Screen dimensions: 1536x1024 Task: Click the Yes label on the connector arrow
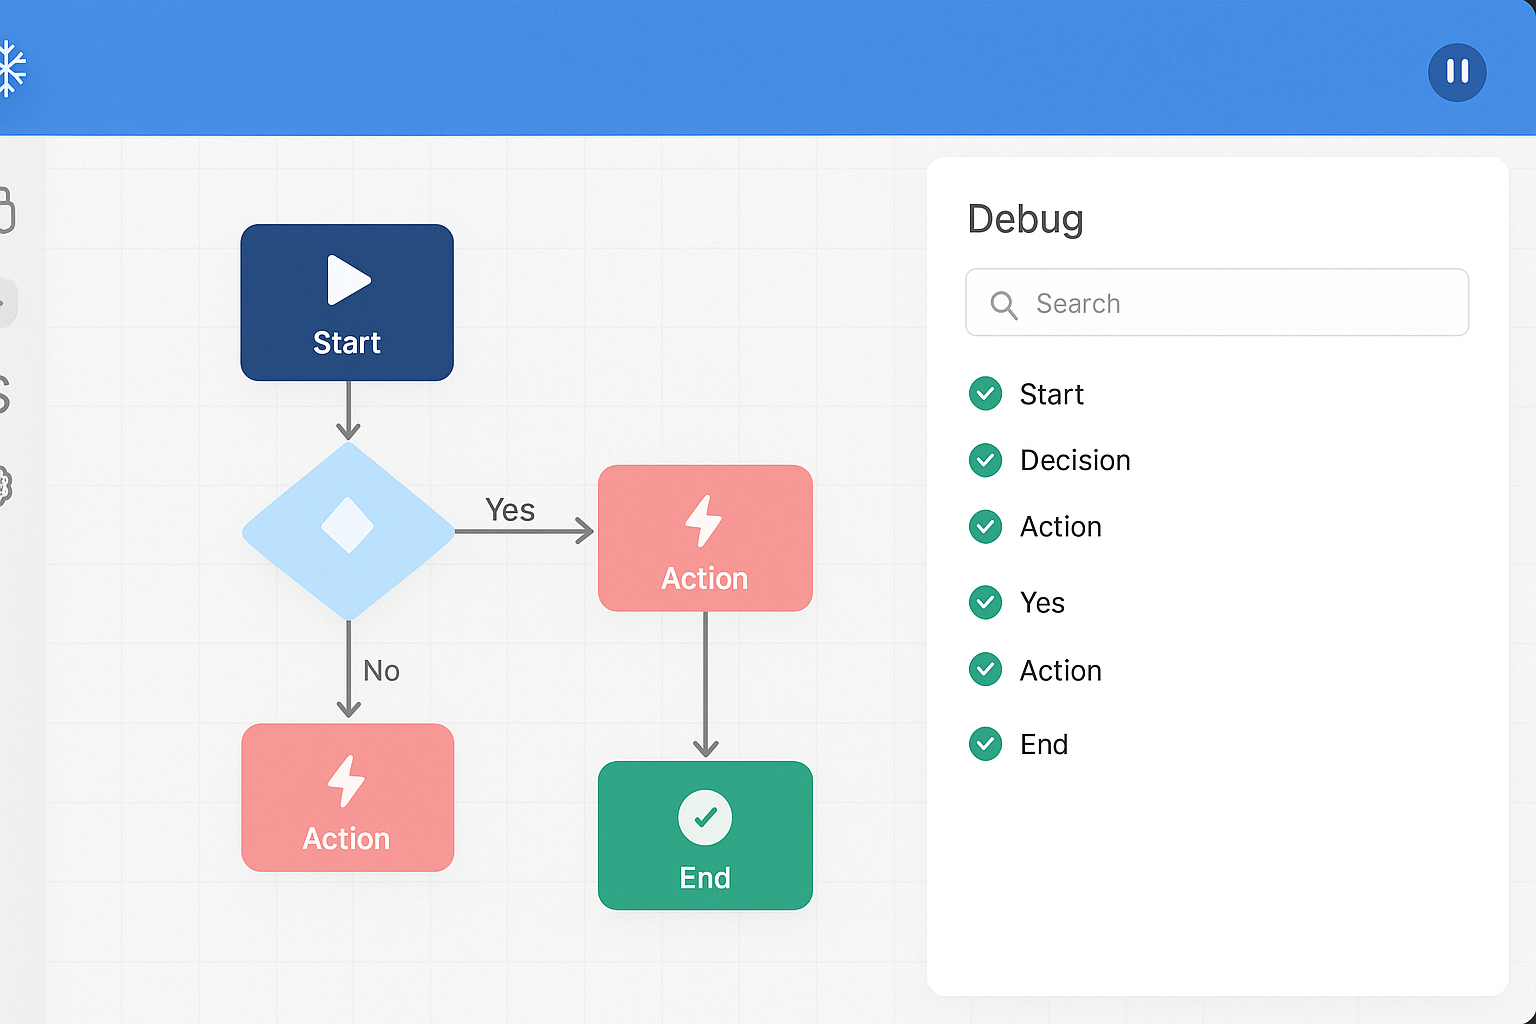click(510, 510)
